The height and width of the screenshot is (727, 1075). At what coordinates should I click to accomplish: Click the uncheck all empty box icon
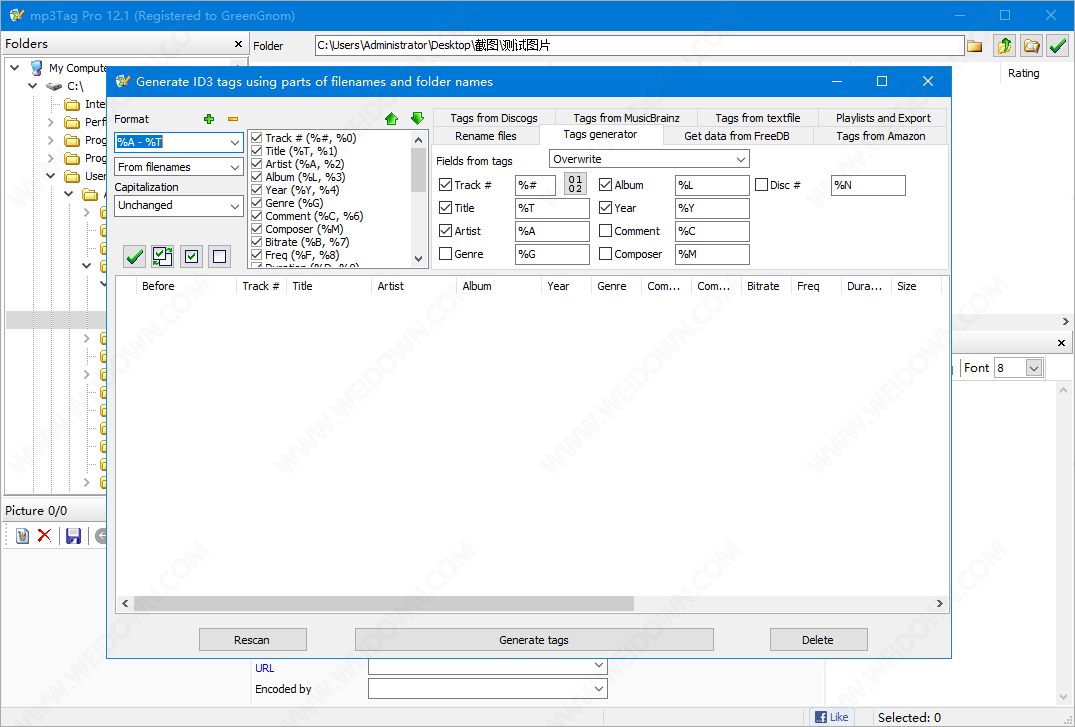pos(219,257)
